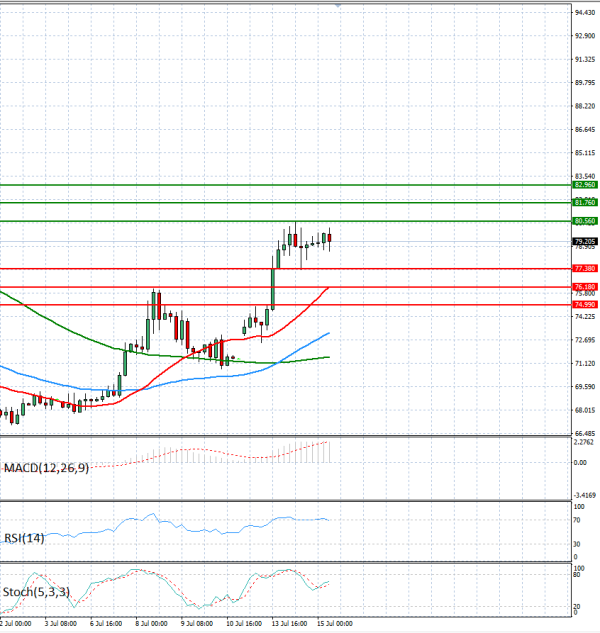Image resolution: width=600 pixels, height=633 pixels.
Task: Click the 94.430 price scale value
Action: tap(585, 13)
